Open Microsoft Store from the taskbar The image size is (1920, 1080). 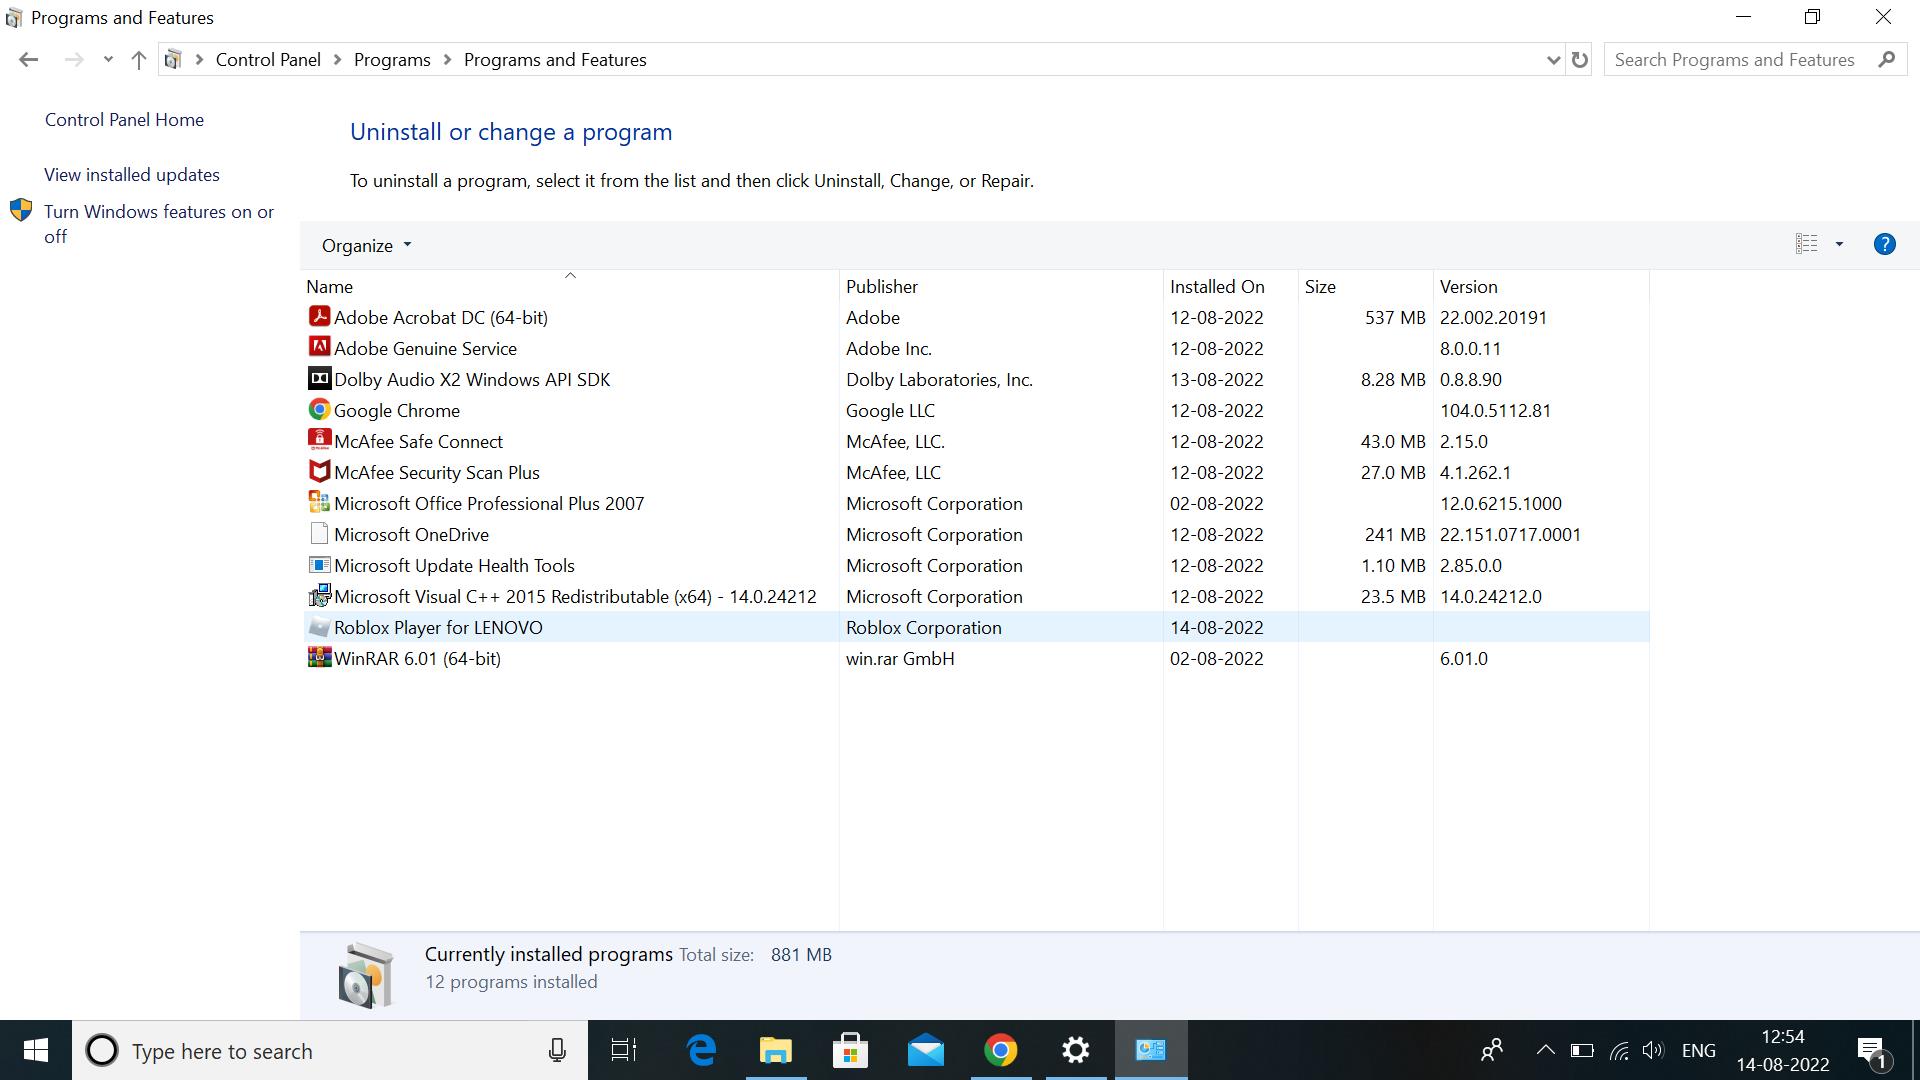click(x=850, y=1050)
